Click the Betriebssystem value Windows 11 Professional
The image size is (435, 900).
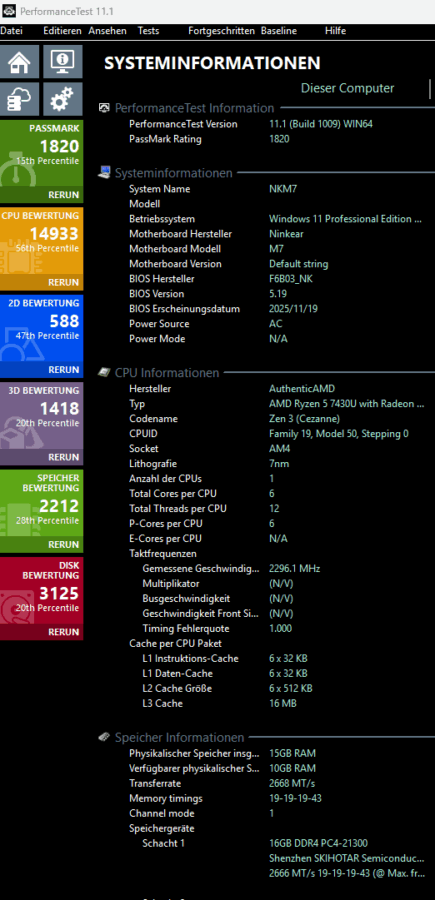point(345,219)
